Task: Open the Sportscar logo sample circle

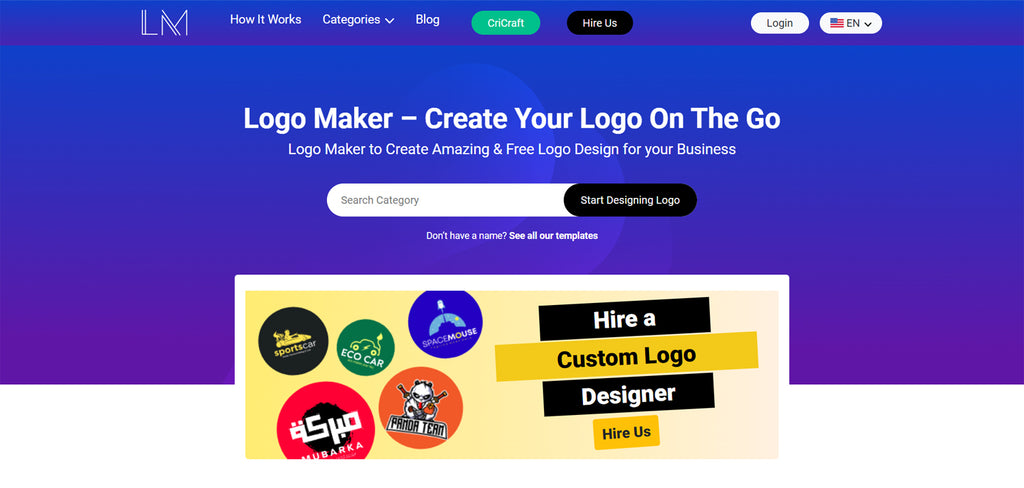Action: coord(293,341)
